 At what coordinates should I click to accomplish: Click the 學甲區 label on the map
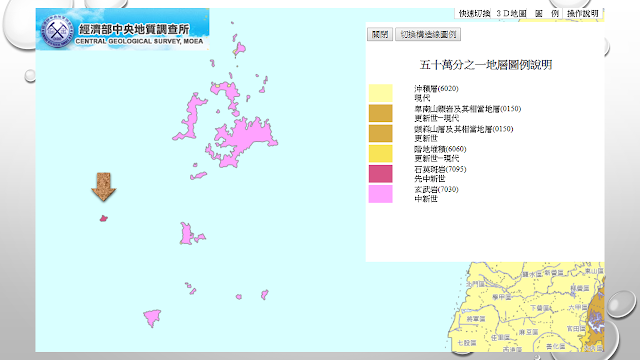[502, 297]
